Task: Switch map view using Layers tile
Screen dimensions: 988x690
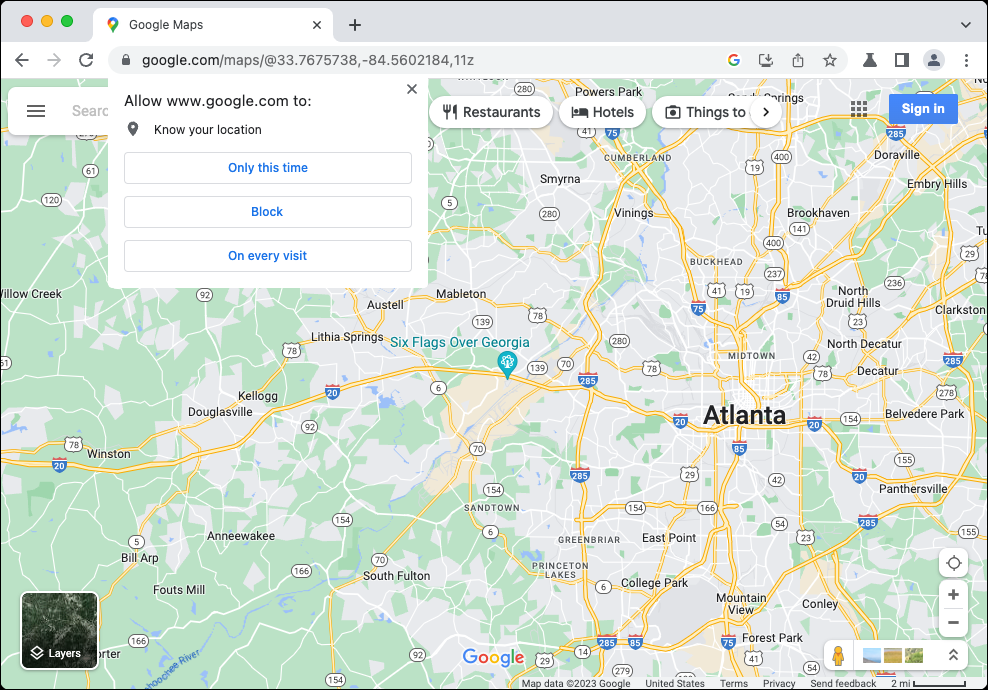Action: coord(60,630)
